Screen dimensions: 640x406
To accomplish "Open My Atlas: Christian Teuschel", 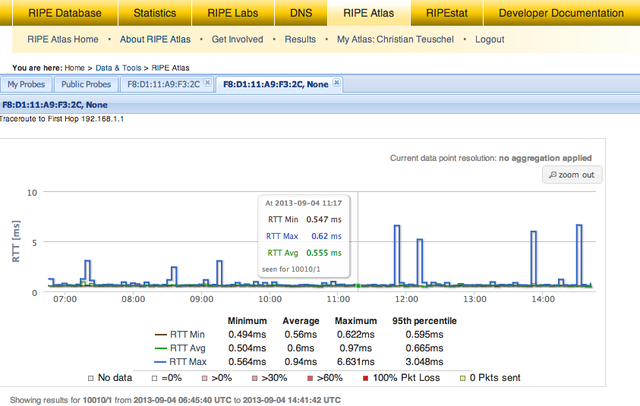I will pyautogui.click(x=395, y=39).
